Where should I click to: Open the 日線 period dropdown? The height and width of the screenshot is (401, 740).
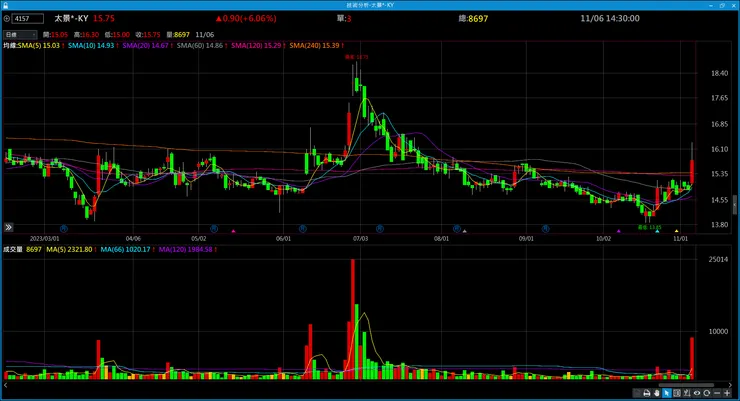[20, 35]
